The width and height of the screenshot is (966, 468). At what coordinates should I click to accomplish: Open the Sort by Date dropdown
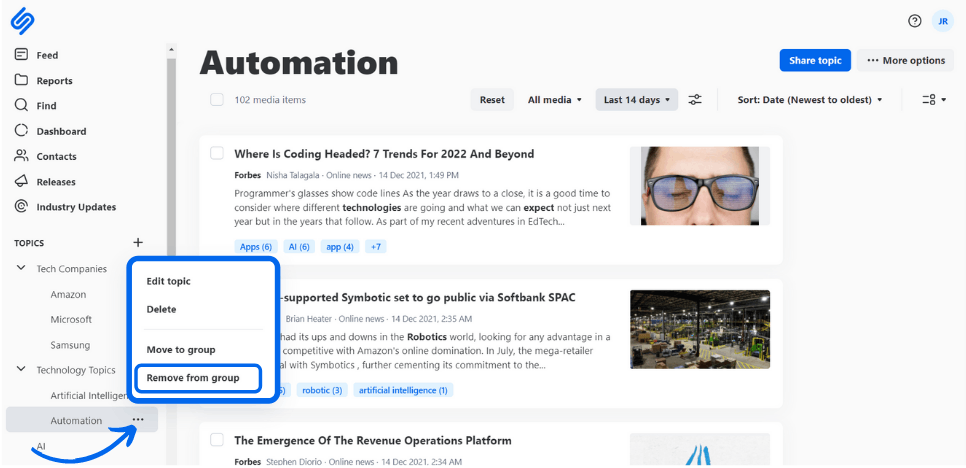tap(810, 100)
